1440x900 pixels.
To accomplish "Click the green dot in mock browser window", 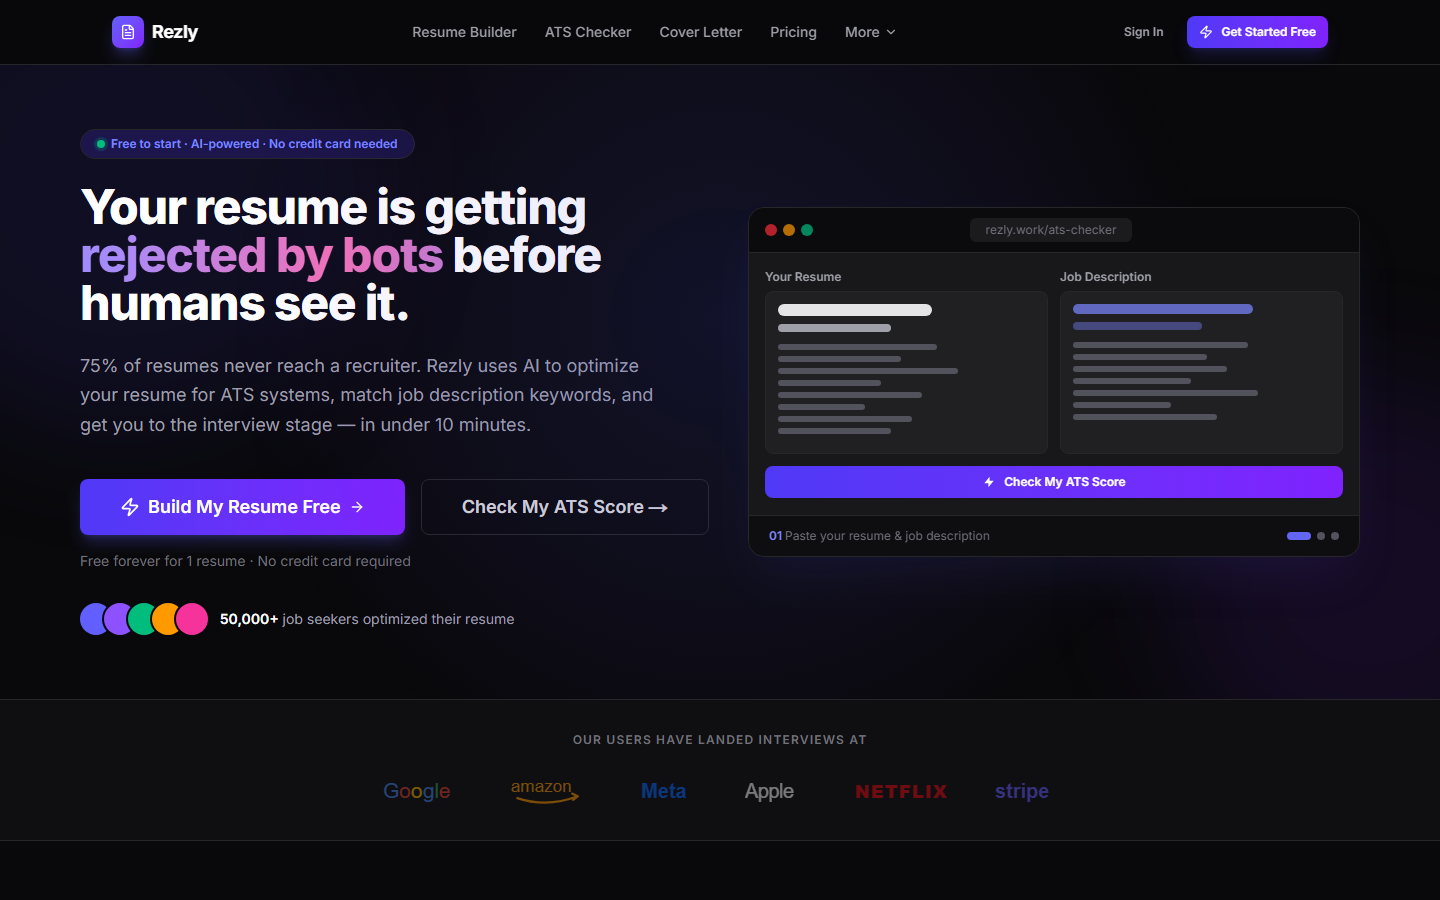I will point(807,230).
